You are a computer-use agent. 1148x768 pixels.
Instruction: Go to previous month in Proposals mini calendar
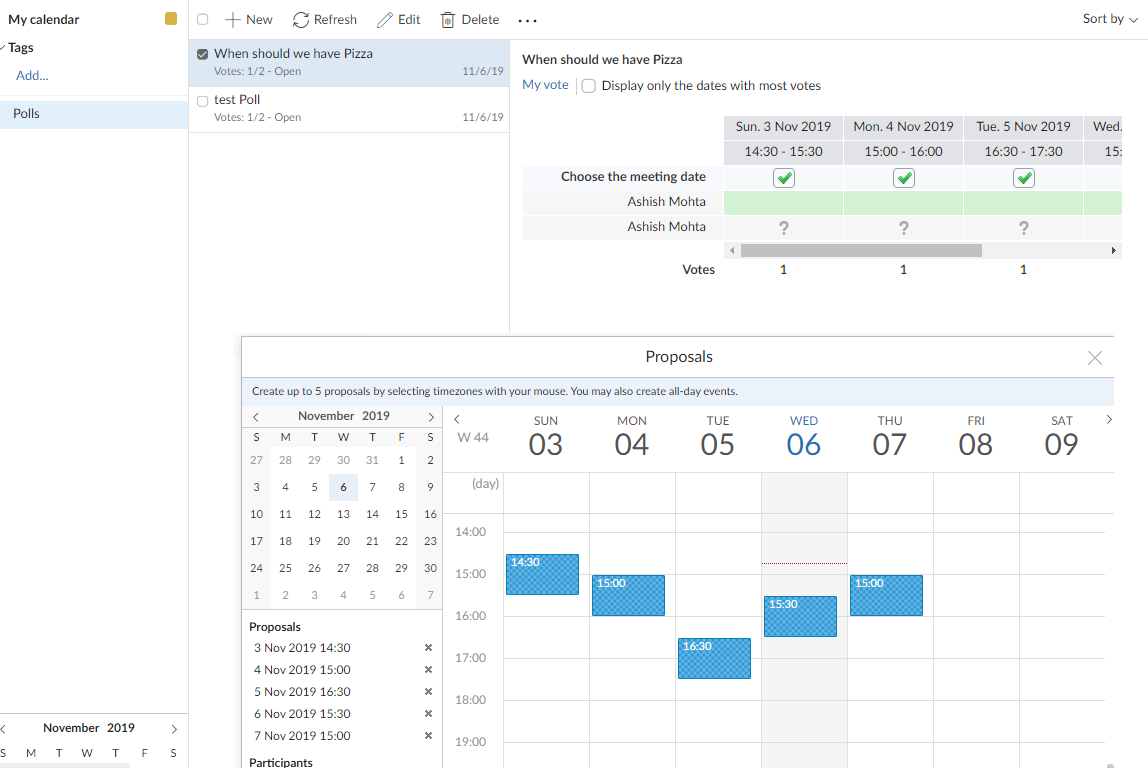tap(256, 417)
